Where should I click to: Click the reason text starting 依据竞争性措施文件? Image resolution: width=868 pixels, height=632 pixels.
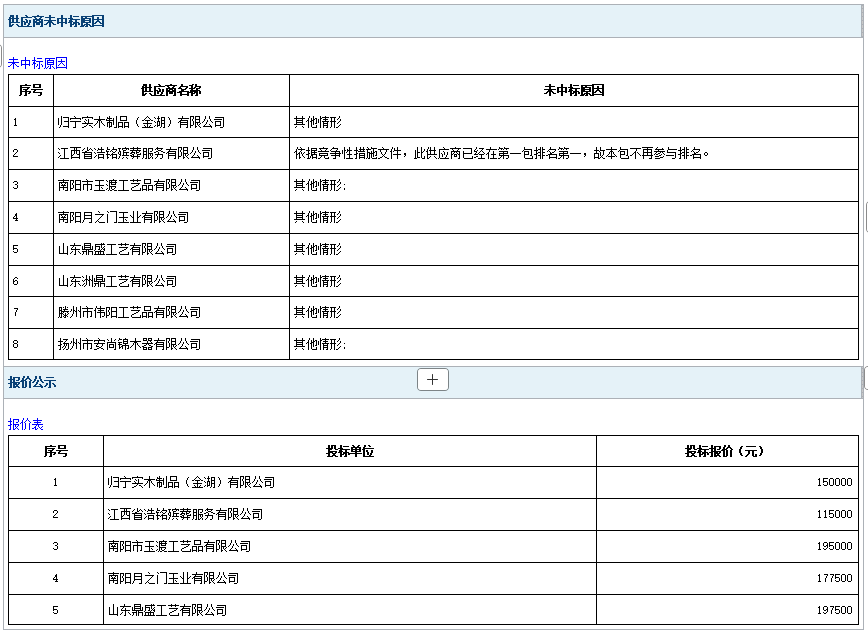pyautogui.click(x=502, y=153)
